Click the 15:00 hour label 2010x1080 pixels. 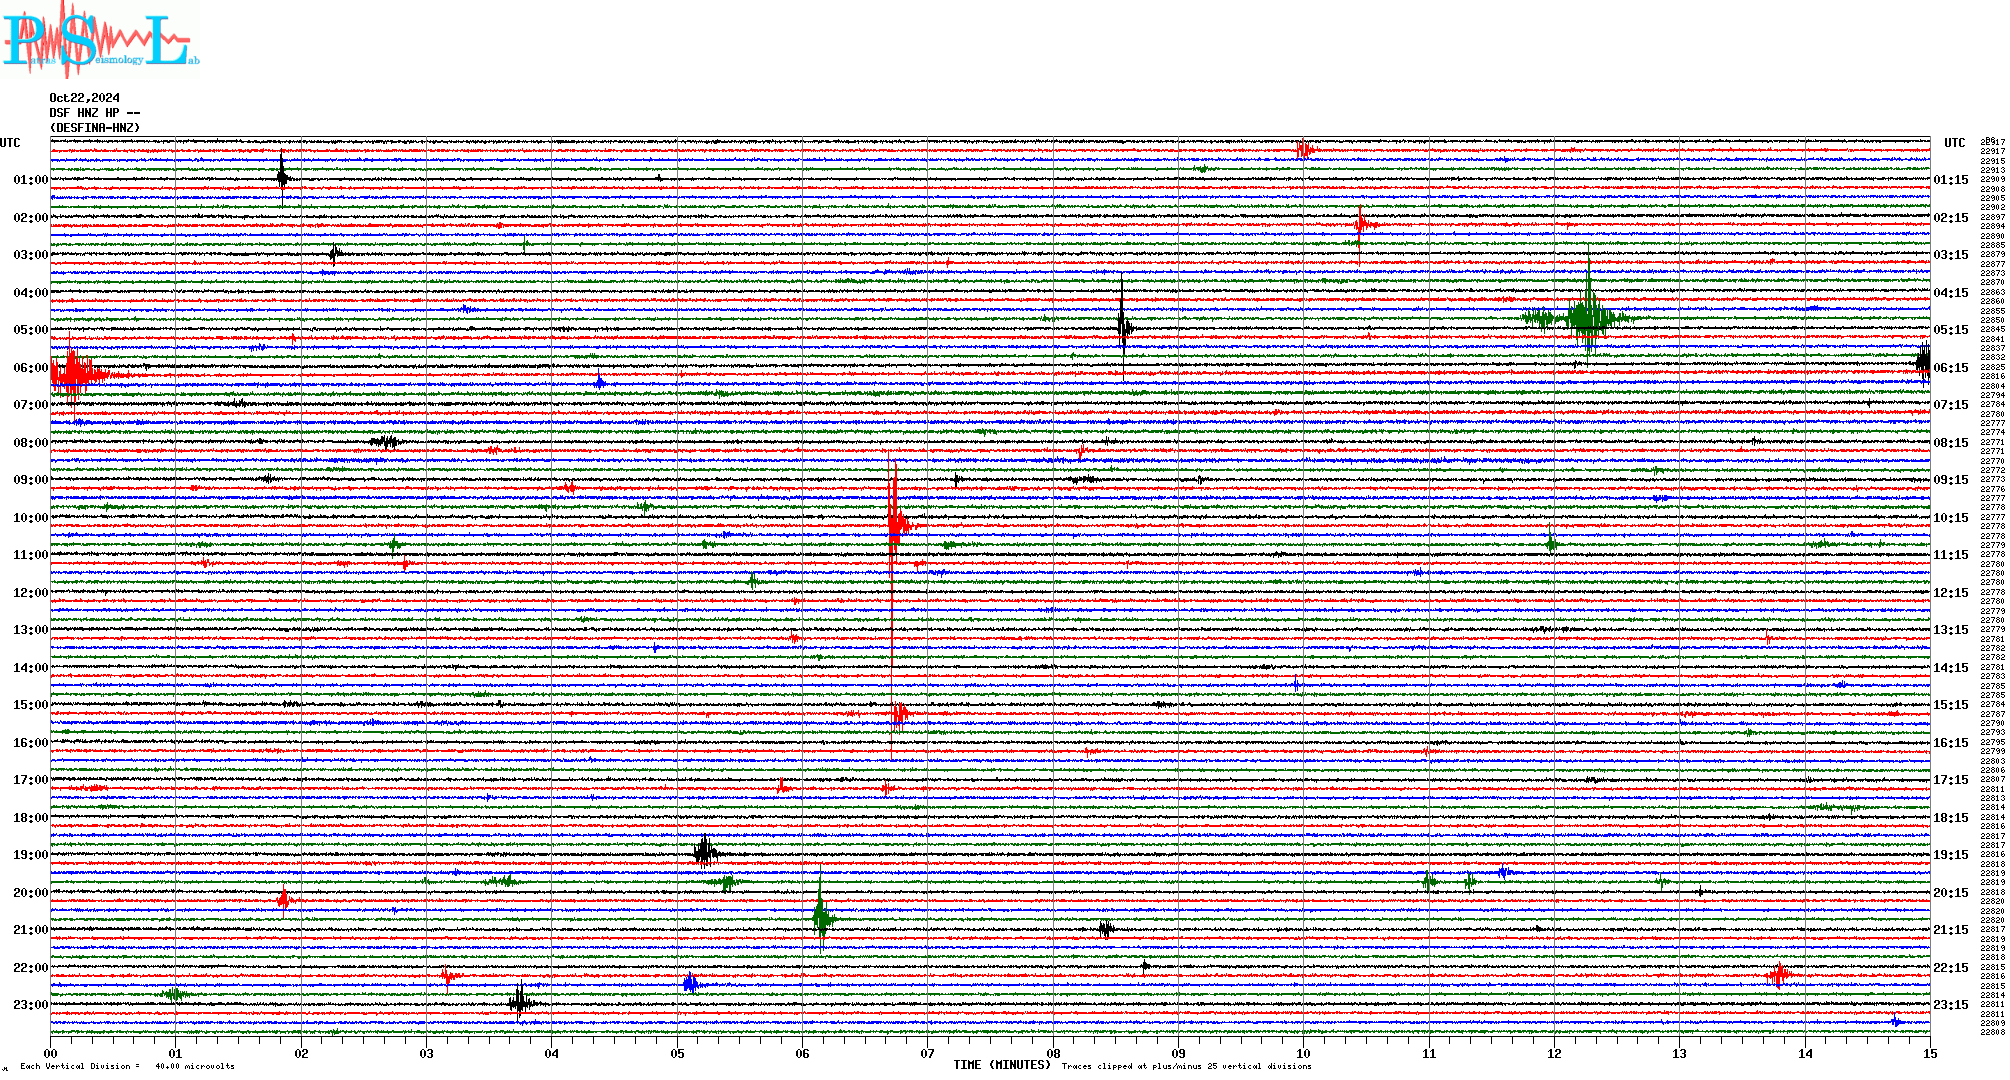pyautogui.click(x=30, y=705)
